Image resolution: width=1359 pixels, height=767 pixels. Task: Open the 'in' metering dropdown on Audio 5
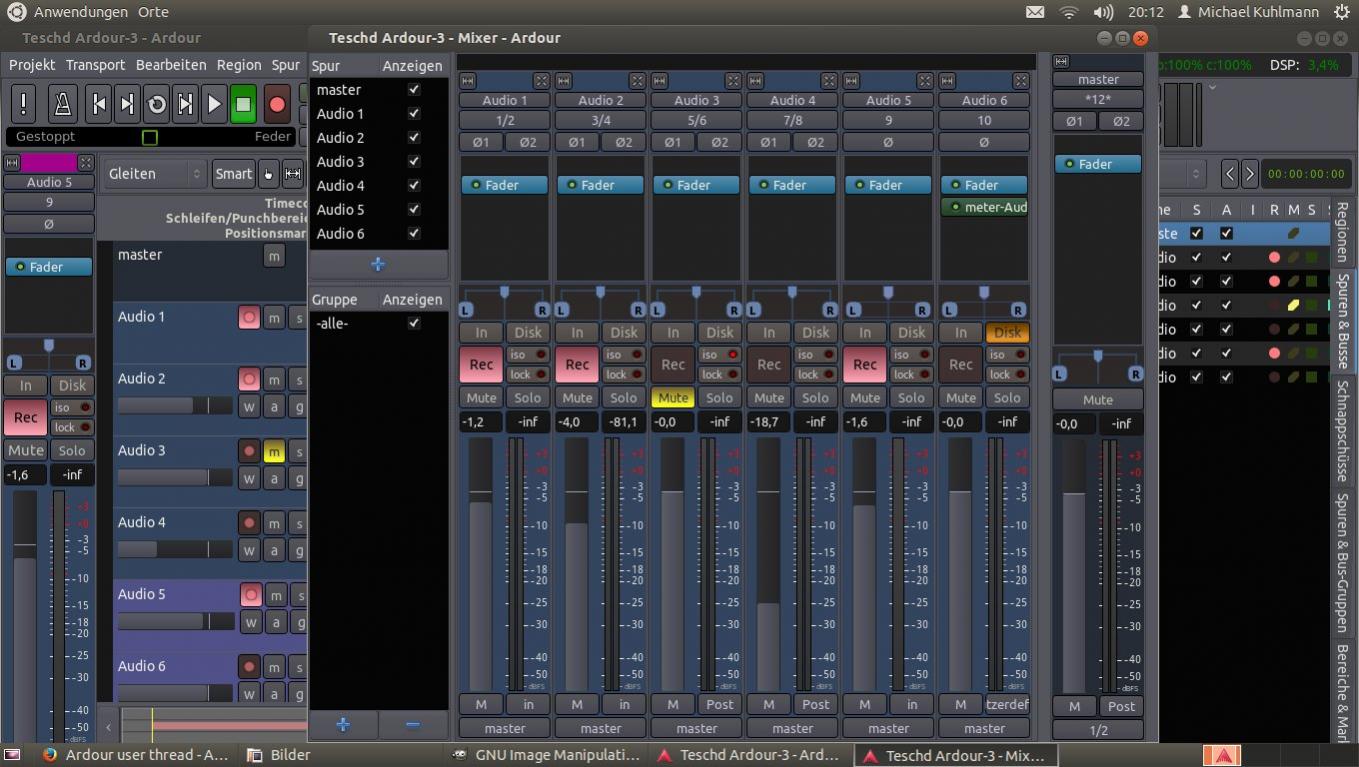[912, 704]
